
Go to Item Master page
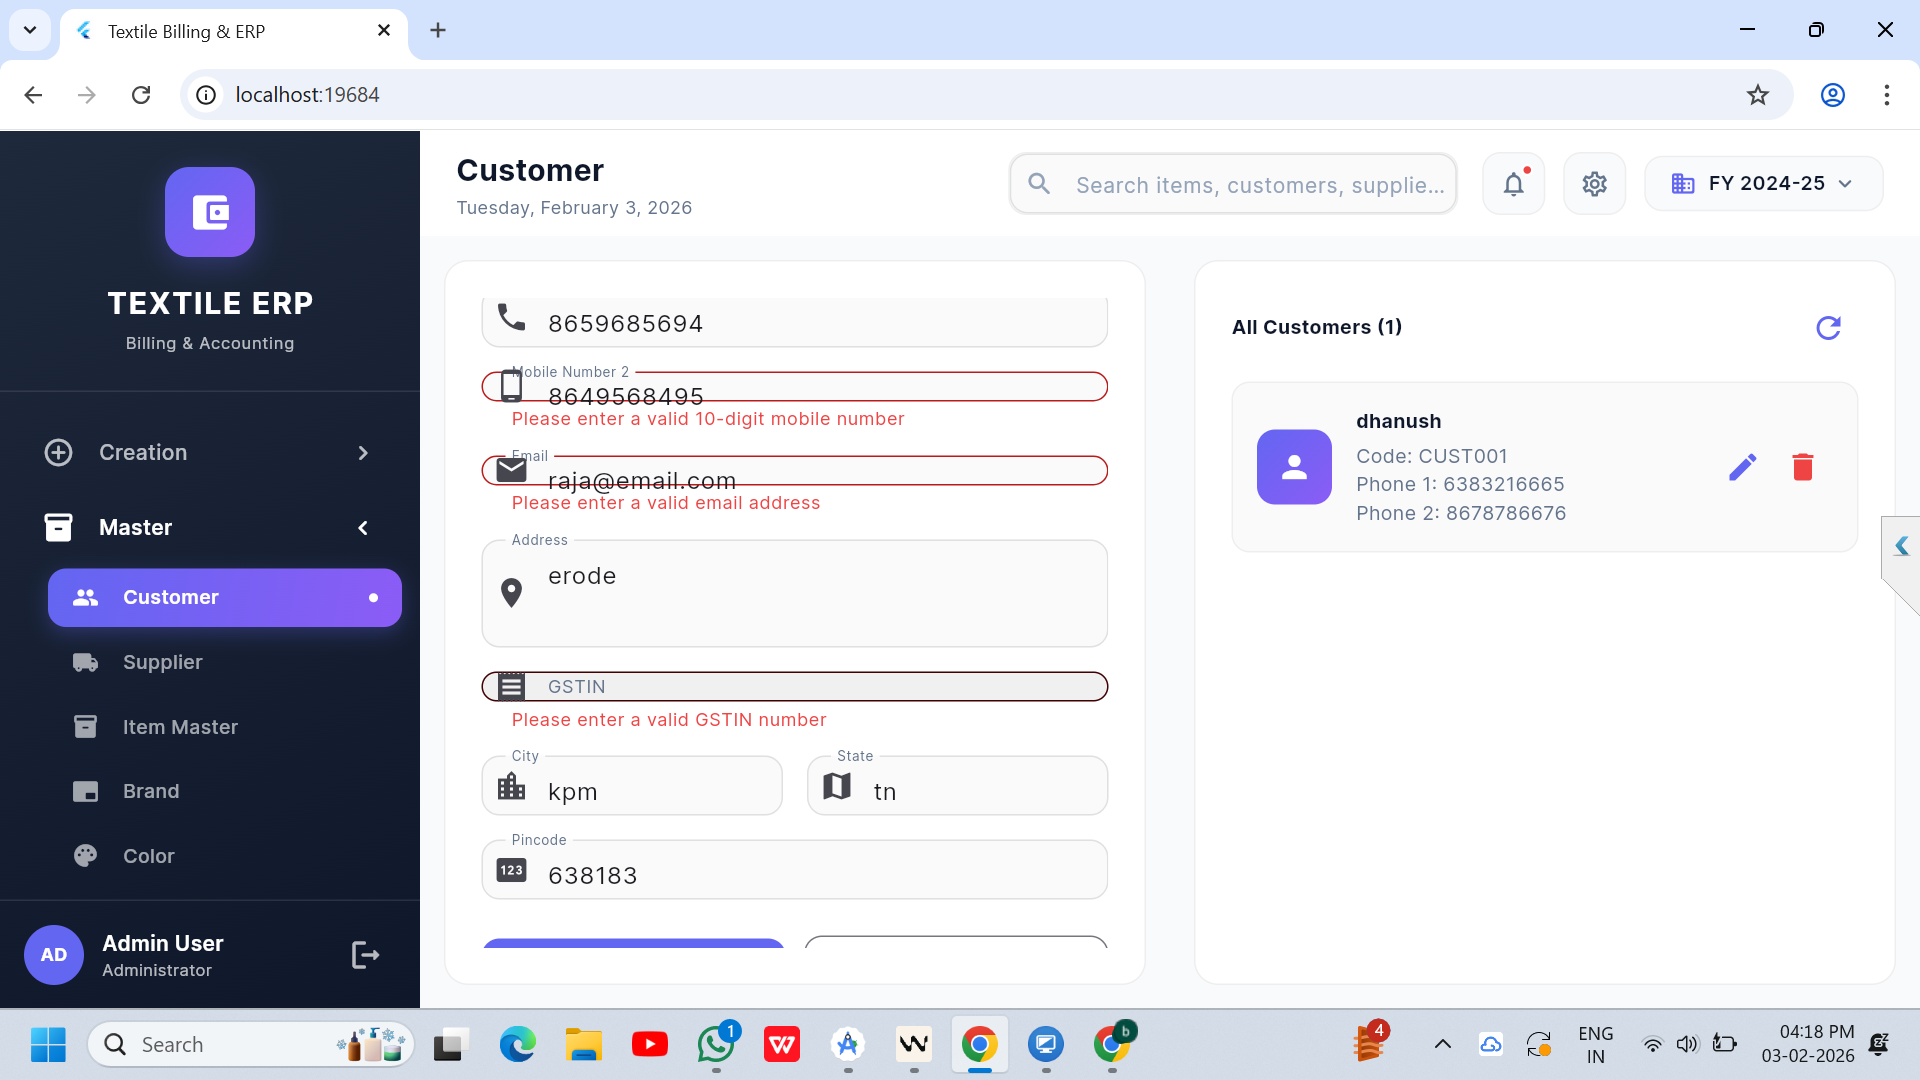(180, 727)
